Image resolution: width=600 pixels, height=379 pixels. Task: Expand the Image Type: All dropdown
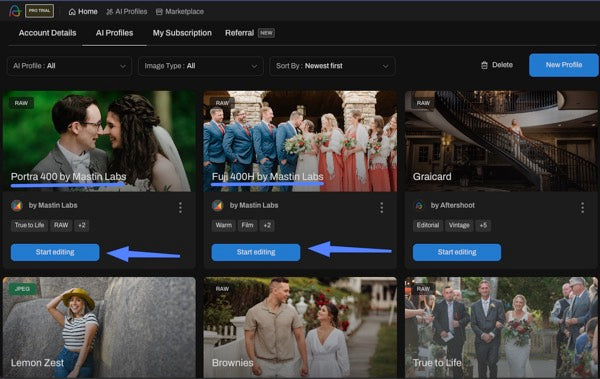[201, 66]
